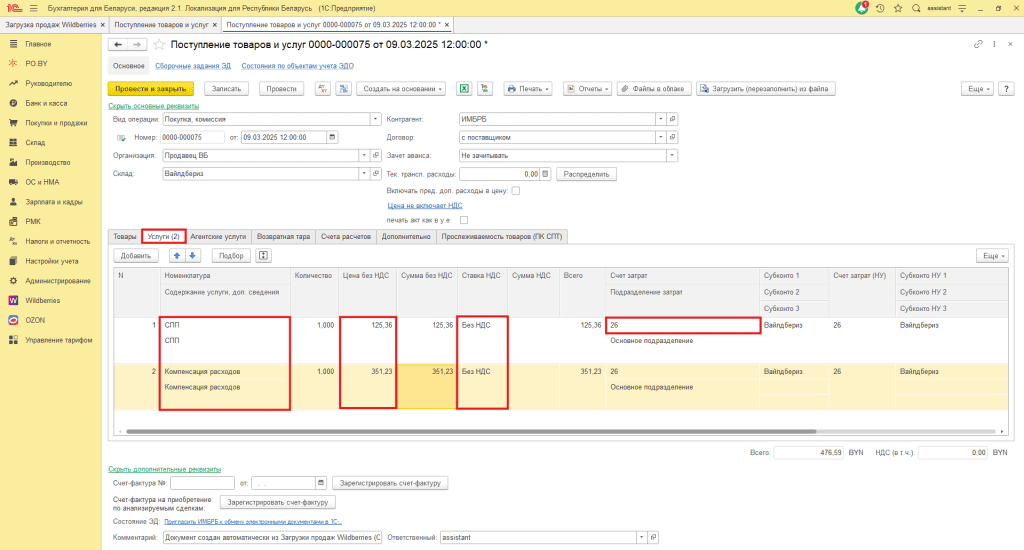Open the history clock icon in the top bar

click(879, 8)
